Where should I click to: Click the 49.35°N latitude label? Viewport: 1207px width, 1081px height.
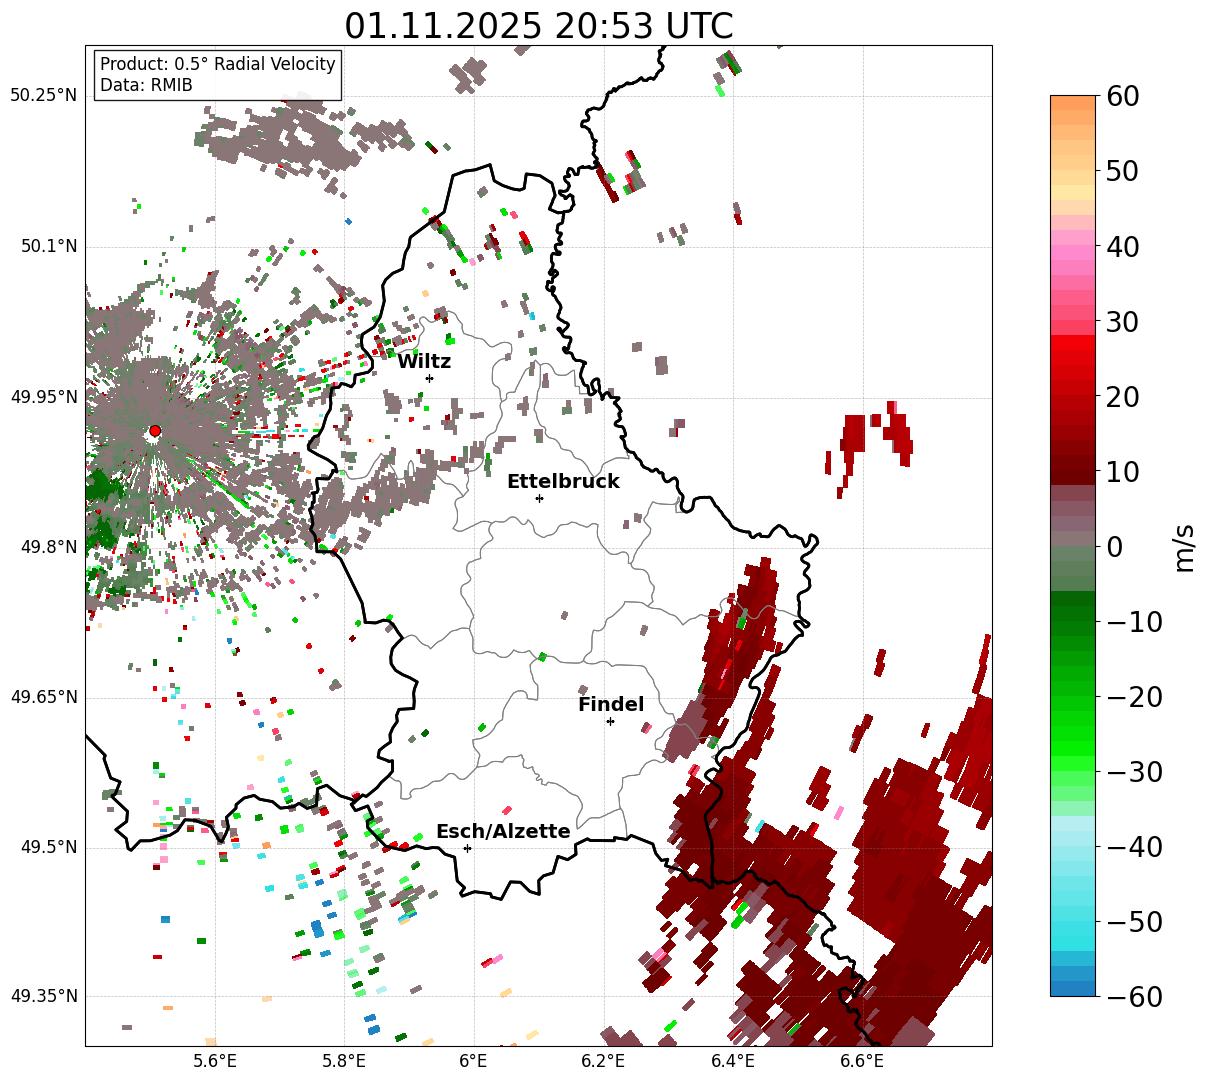tap(43, 996)
